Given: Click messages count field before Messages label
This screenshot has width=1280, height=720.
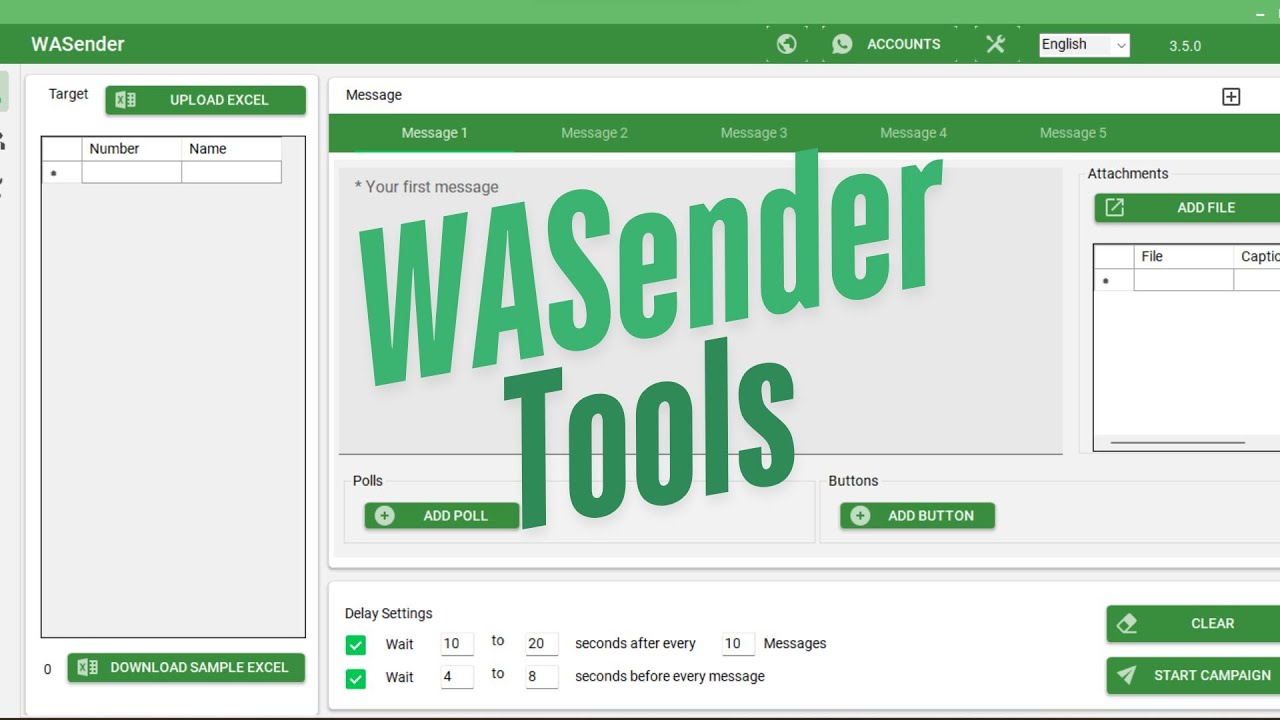Looking at the screenshot, I should (x=738, y=644).
